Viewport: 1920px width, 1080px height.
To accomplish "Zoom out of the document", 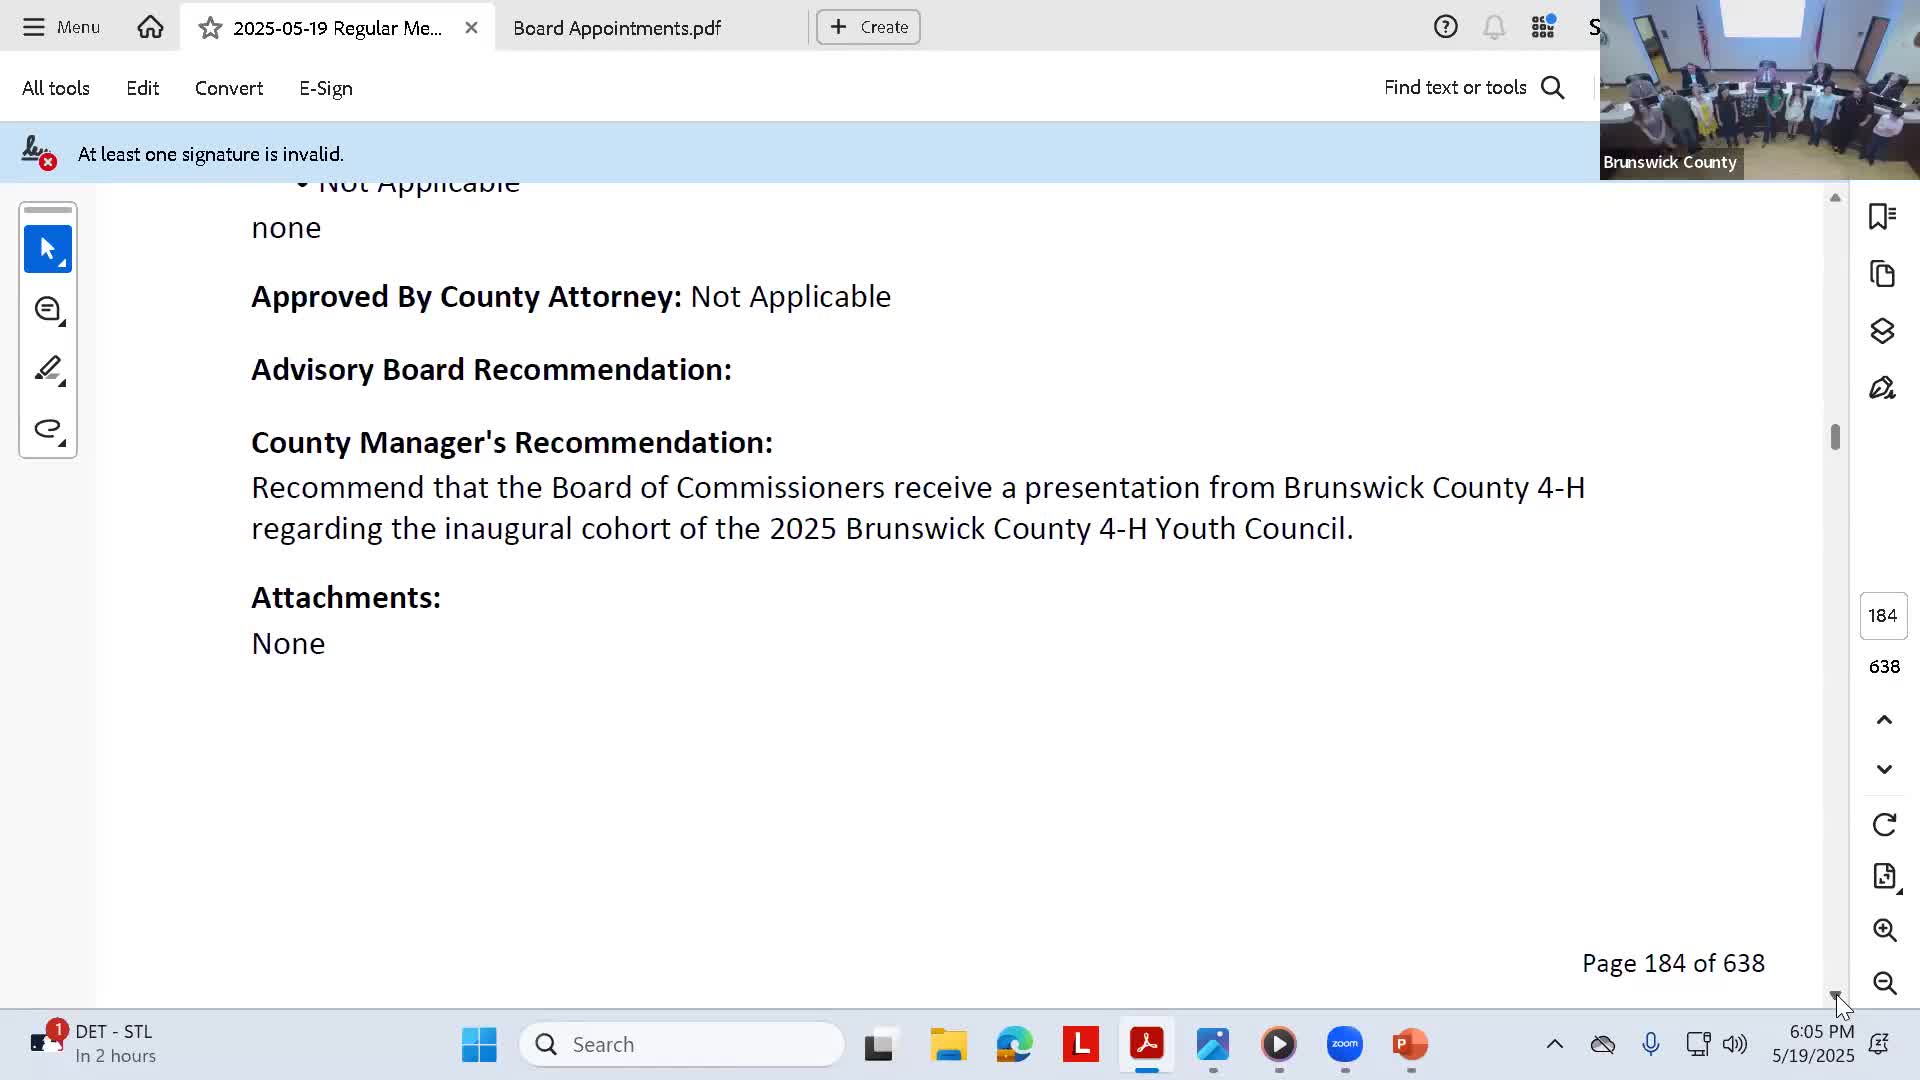I will tap(1884, 983).
